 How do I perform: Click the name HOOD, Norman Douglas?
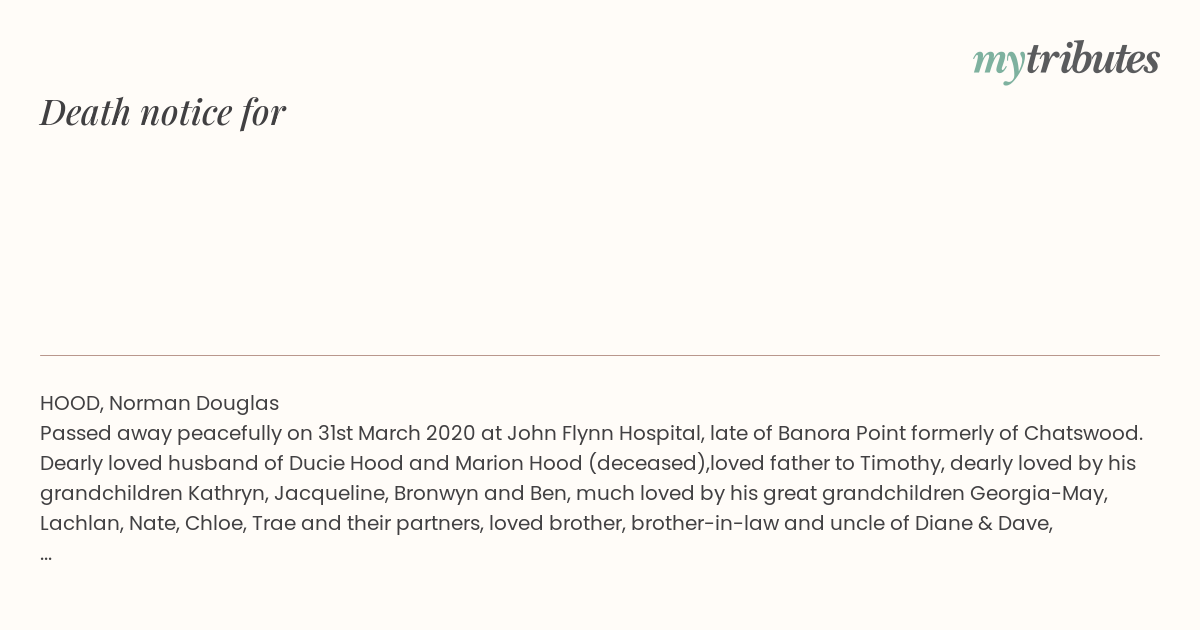coord(159,403)
